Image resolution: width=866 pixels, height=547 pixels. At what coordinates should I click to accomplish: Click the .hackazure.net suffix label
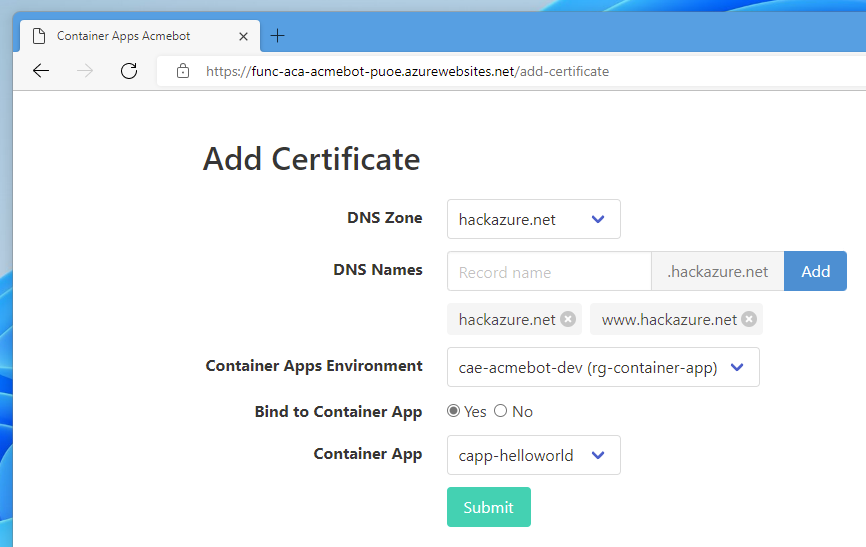(x=717, y=271)
